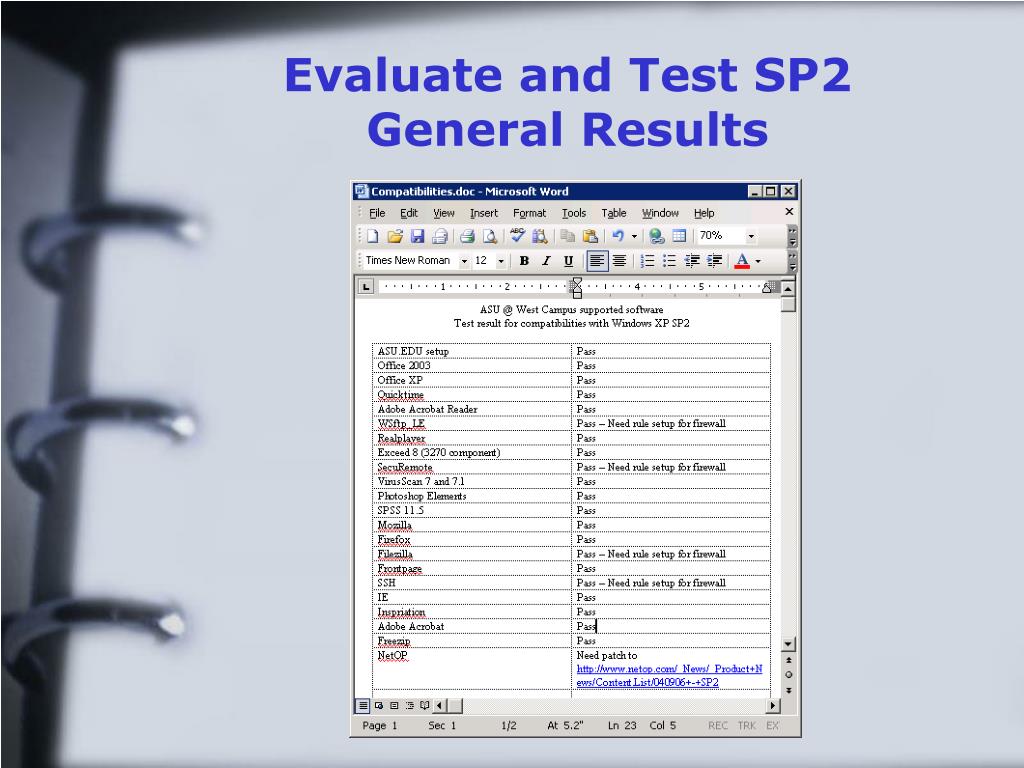Toggle Center alignment
The height and width of the screenshot is (768, 1024).
click(619, 261)
